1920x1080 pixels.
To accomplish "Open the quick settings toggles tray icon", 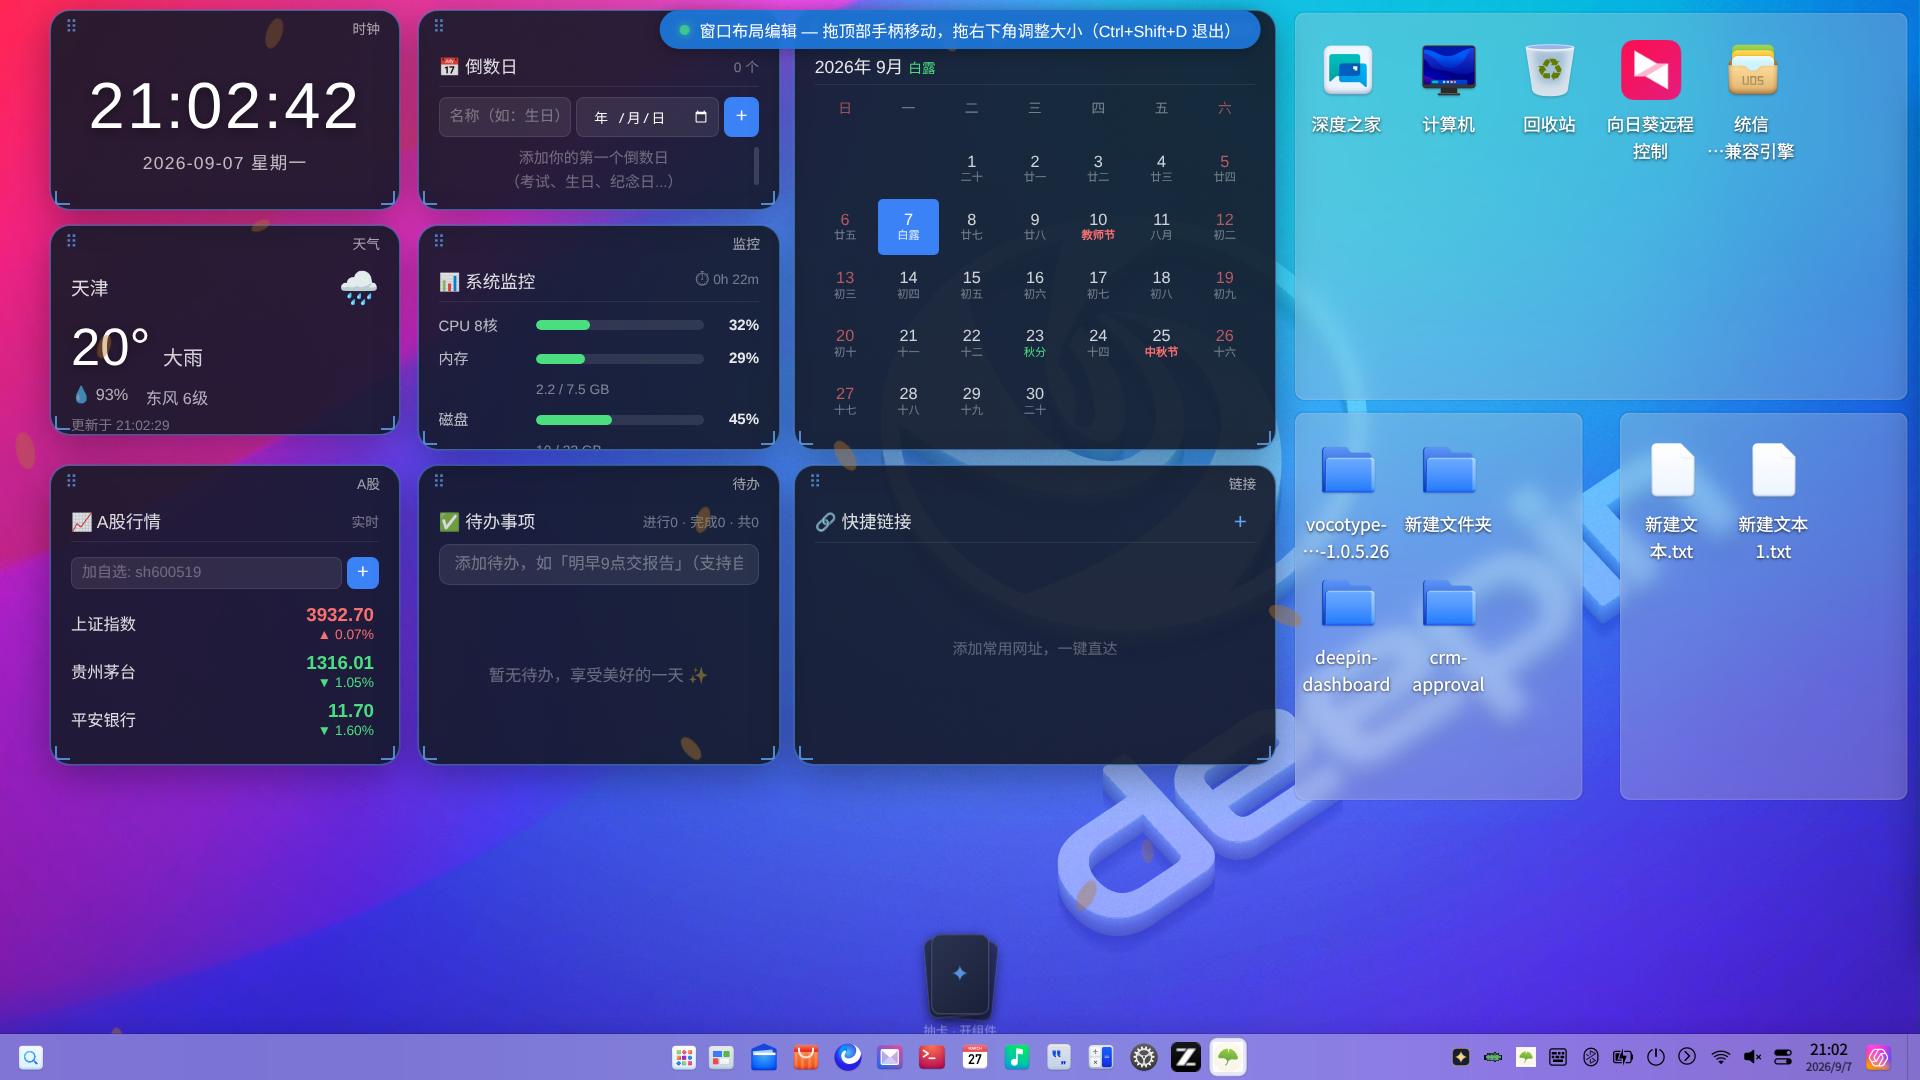I will coord(1783,1057).
